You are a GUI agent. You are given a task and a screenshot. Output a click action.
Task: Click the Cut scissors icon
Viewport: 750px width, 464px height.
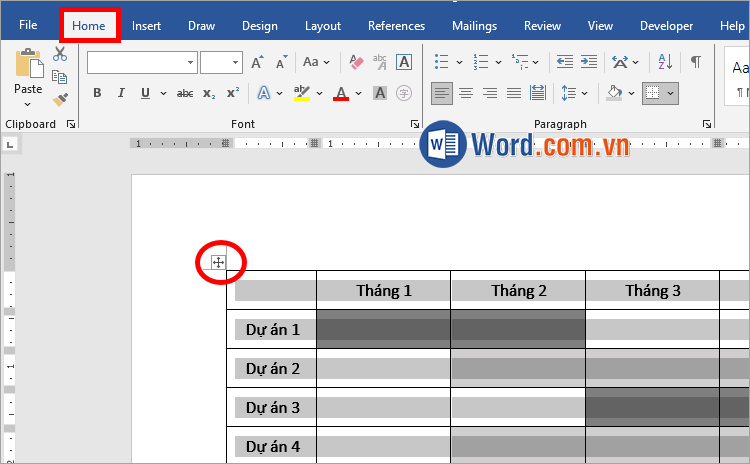click(x=60, y=54)
